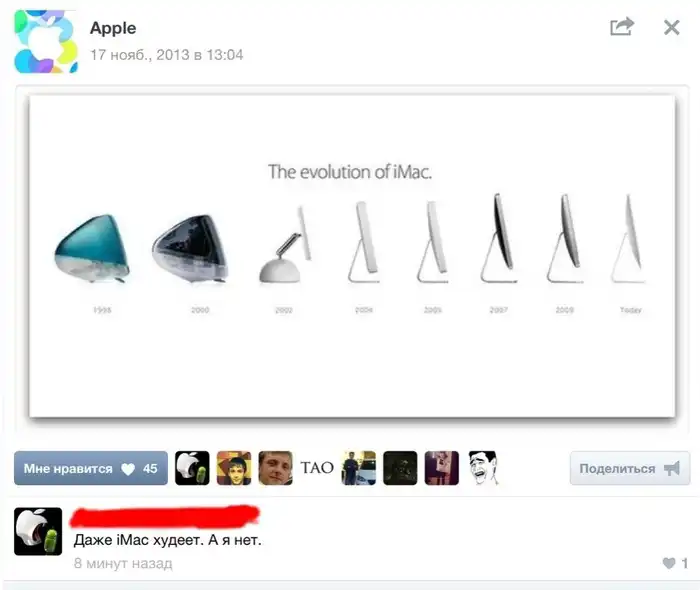Close the photo viewer with X icon
Viewport: 700px width, 590px height.
point(671,28)
